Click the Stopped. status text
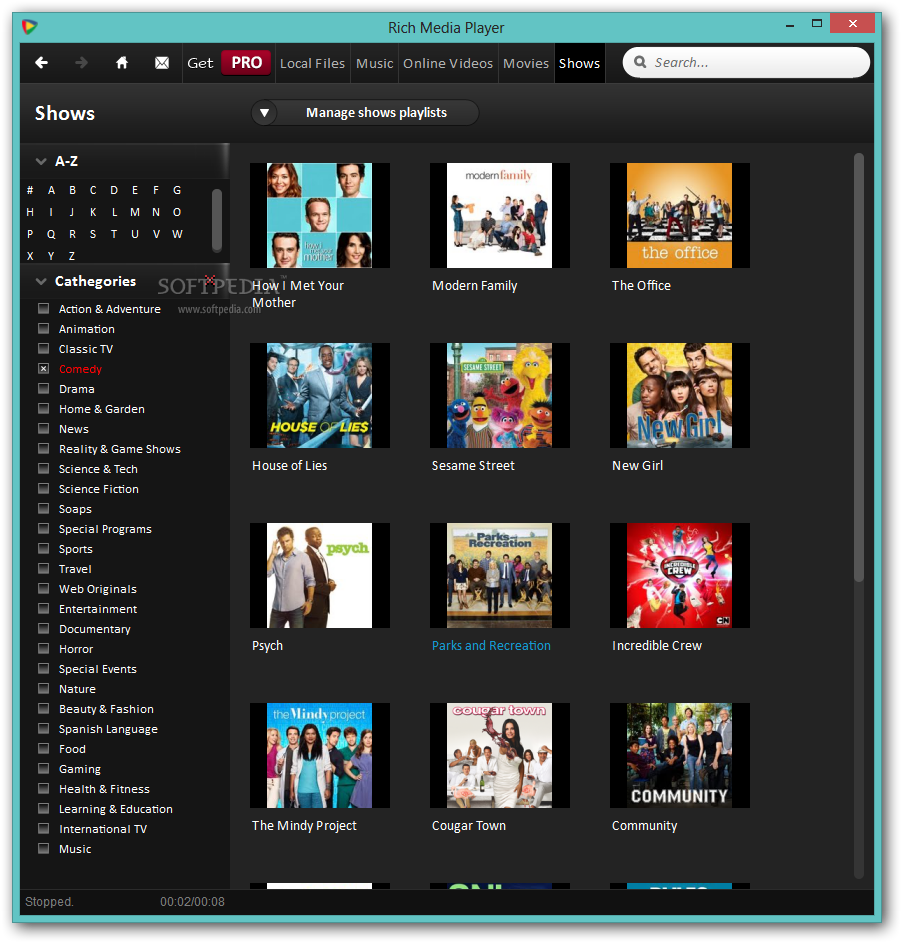This screenshot has height=943, width=902. coord(49,902)
